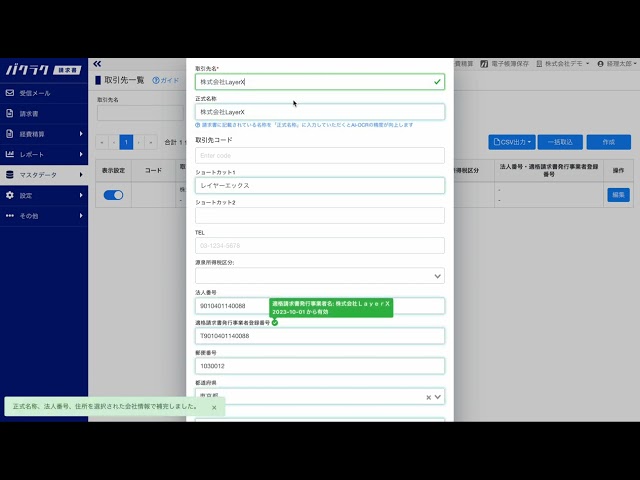The image size is (640, 480).
Task: Open the ガイド help link
Action: point(166,80)
